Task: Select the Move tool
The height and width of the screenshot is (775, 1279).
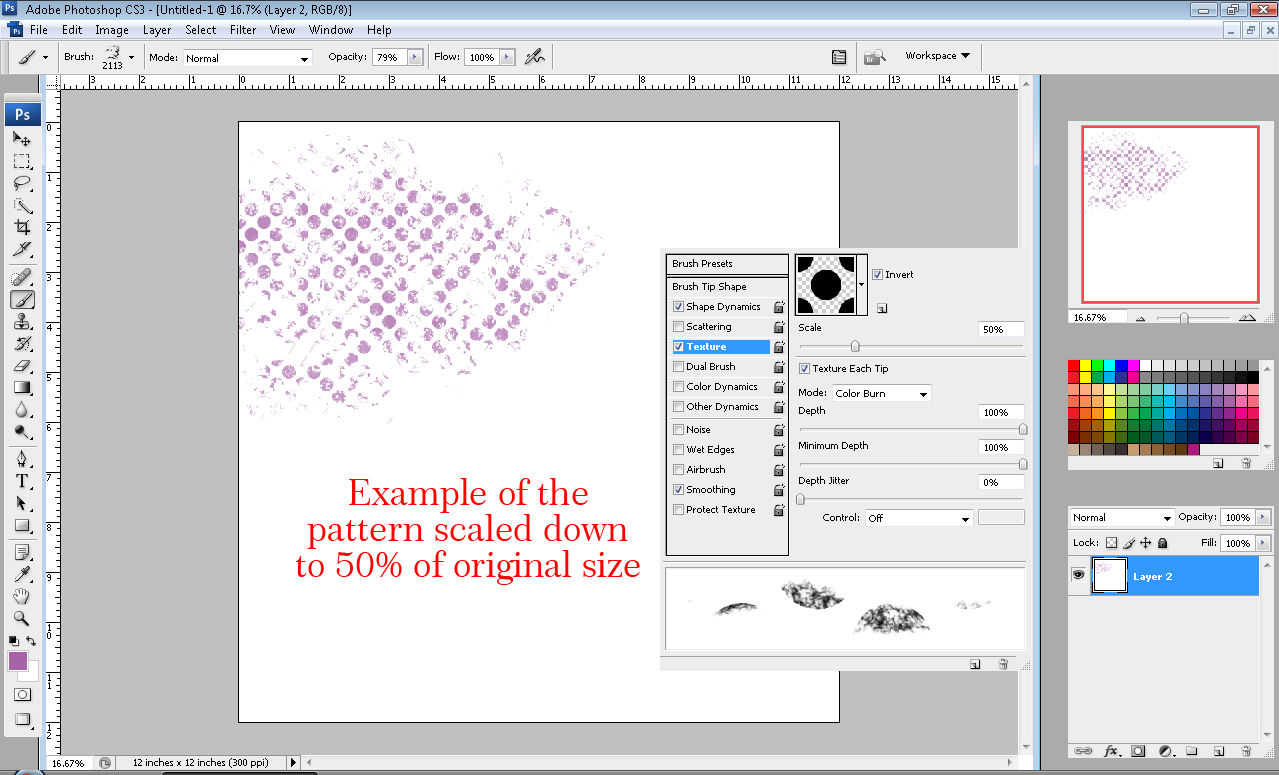Action: coord(22,139)
